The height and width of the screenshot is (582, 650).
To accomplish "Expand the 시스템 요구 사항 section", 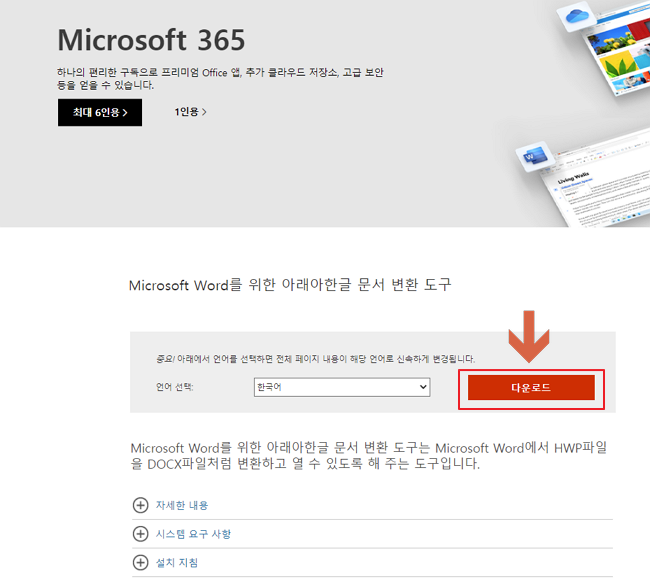I will 193,534.
